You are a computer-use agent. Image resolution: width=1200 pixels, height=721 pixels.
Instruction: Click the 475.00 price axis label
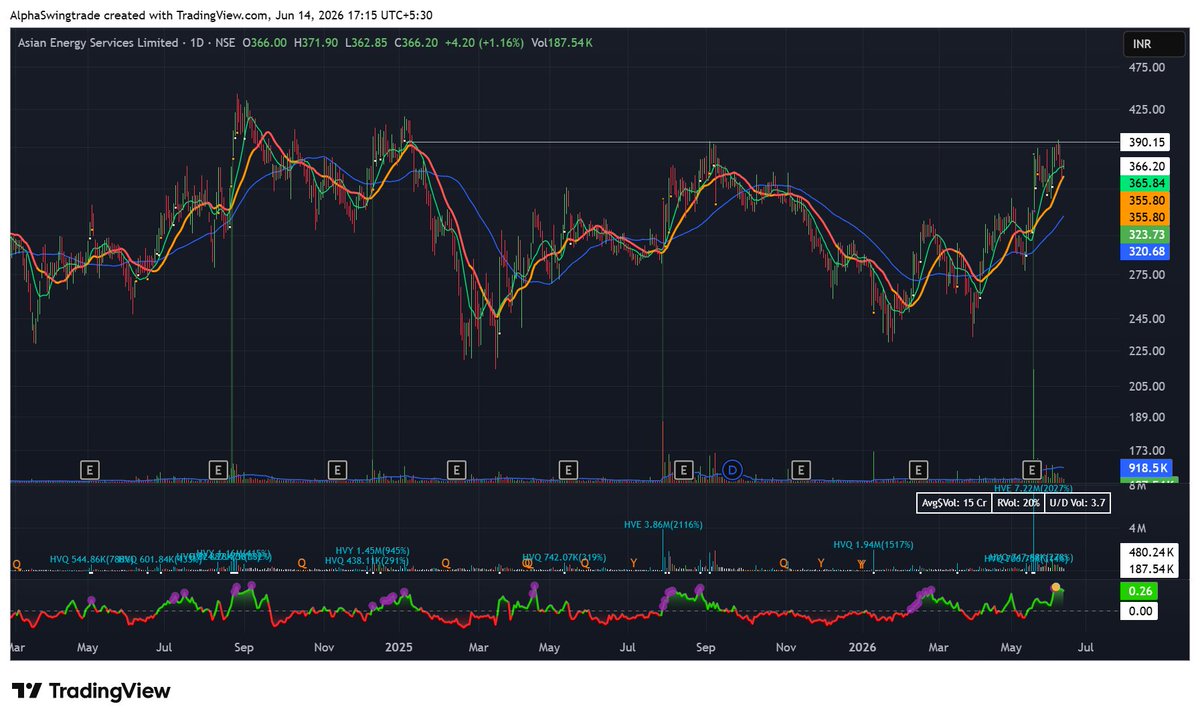point(1145,68)
